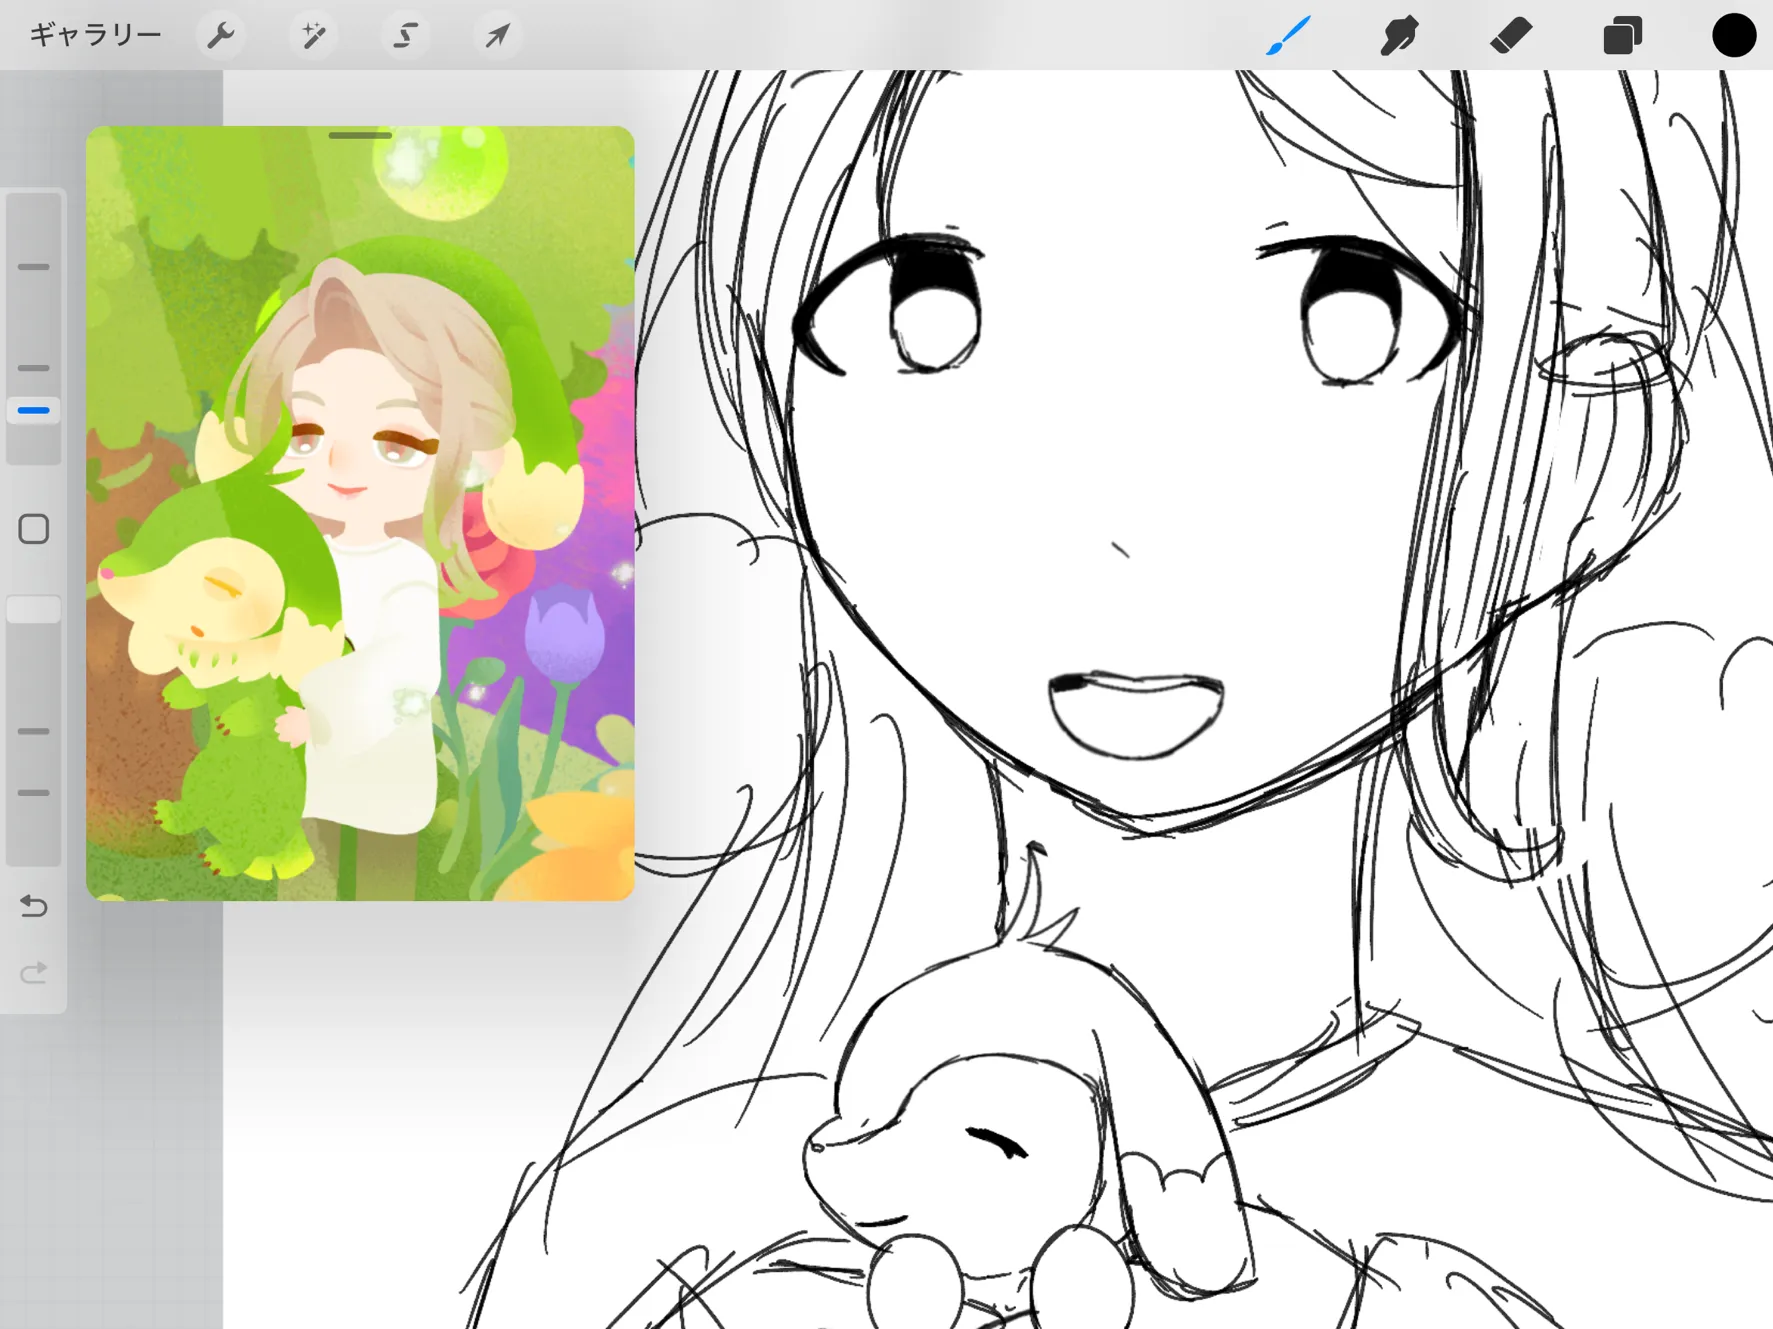
Task: Tap the Redo arrow
Action: coord(34,973)
